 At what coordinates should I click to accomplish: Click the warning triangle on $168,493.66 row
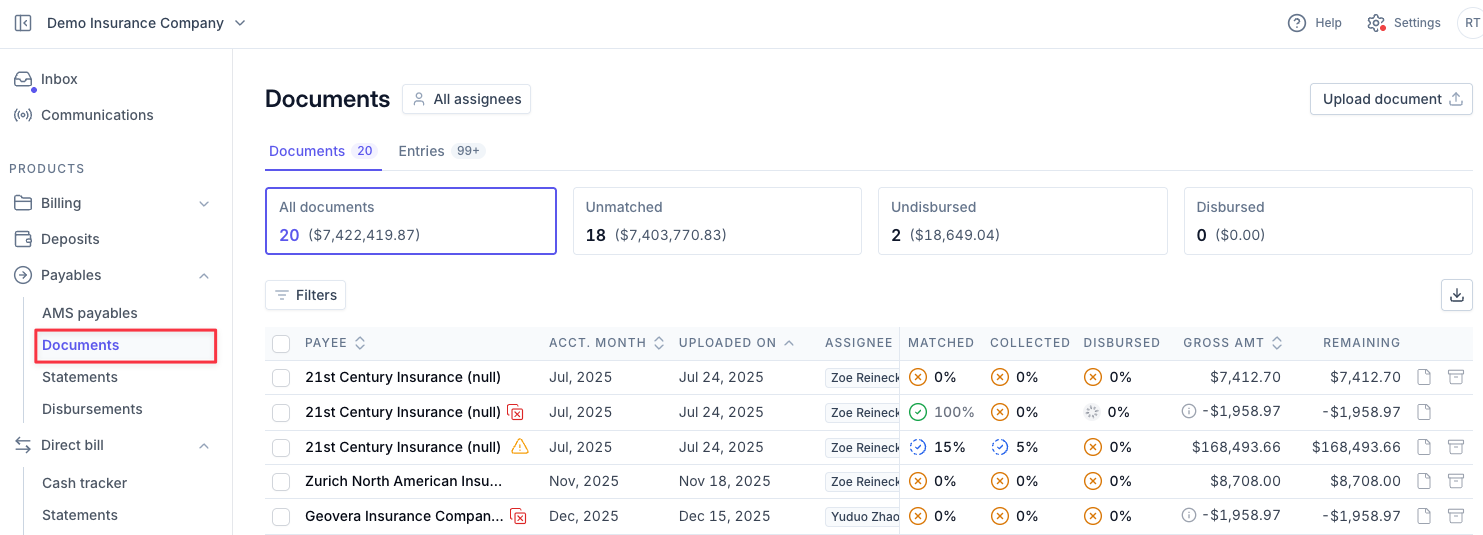point(520,447)
